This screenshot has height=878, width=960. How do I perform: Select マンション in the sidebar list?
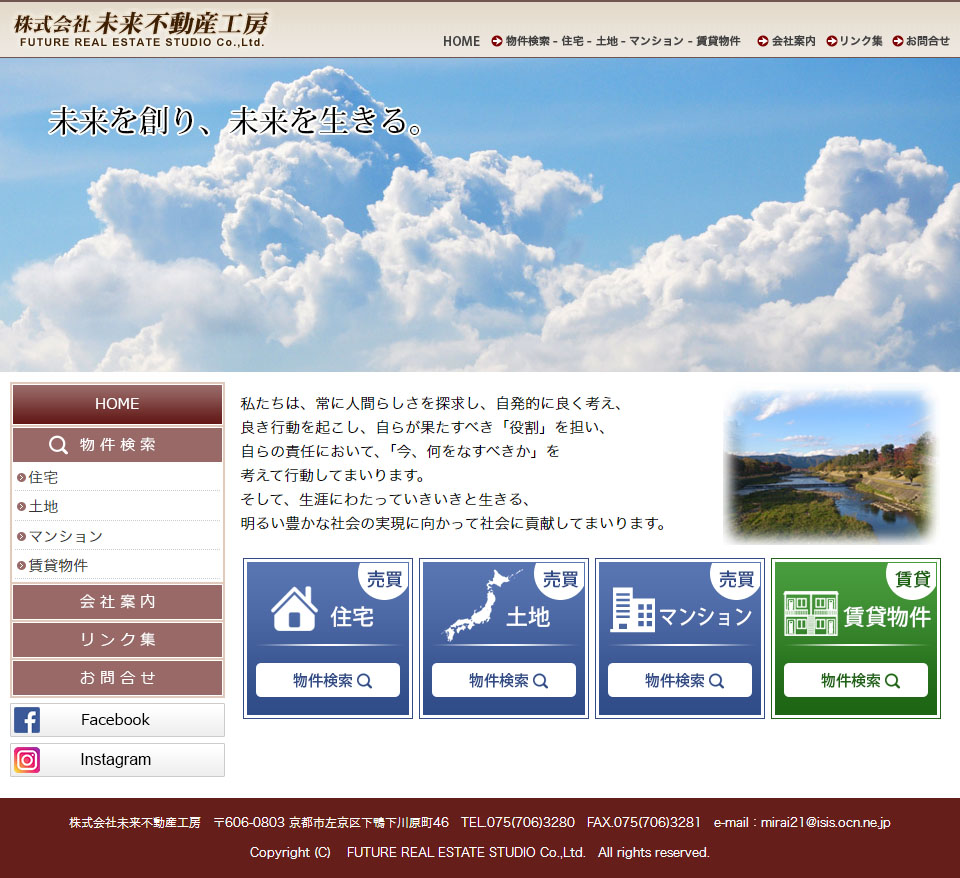coord(66,536)
